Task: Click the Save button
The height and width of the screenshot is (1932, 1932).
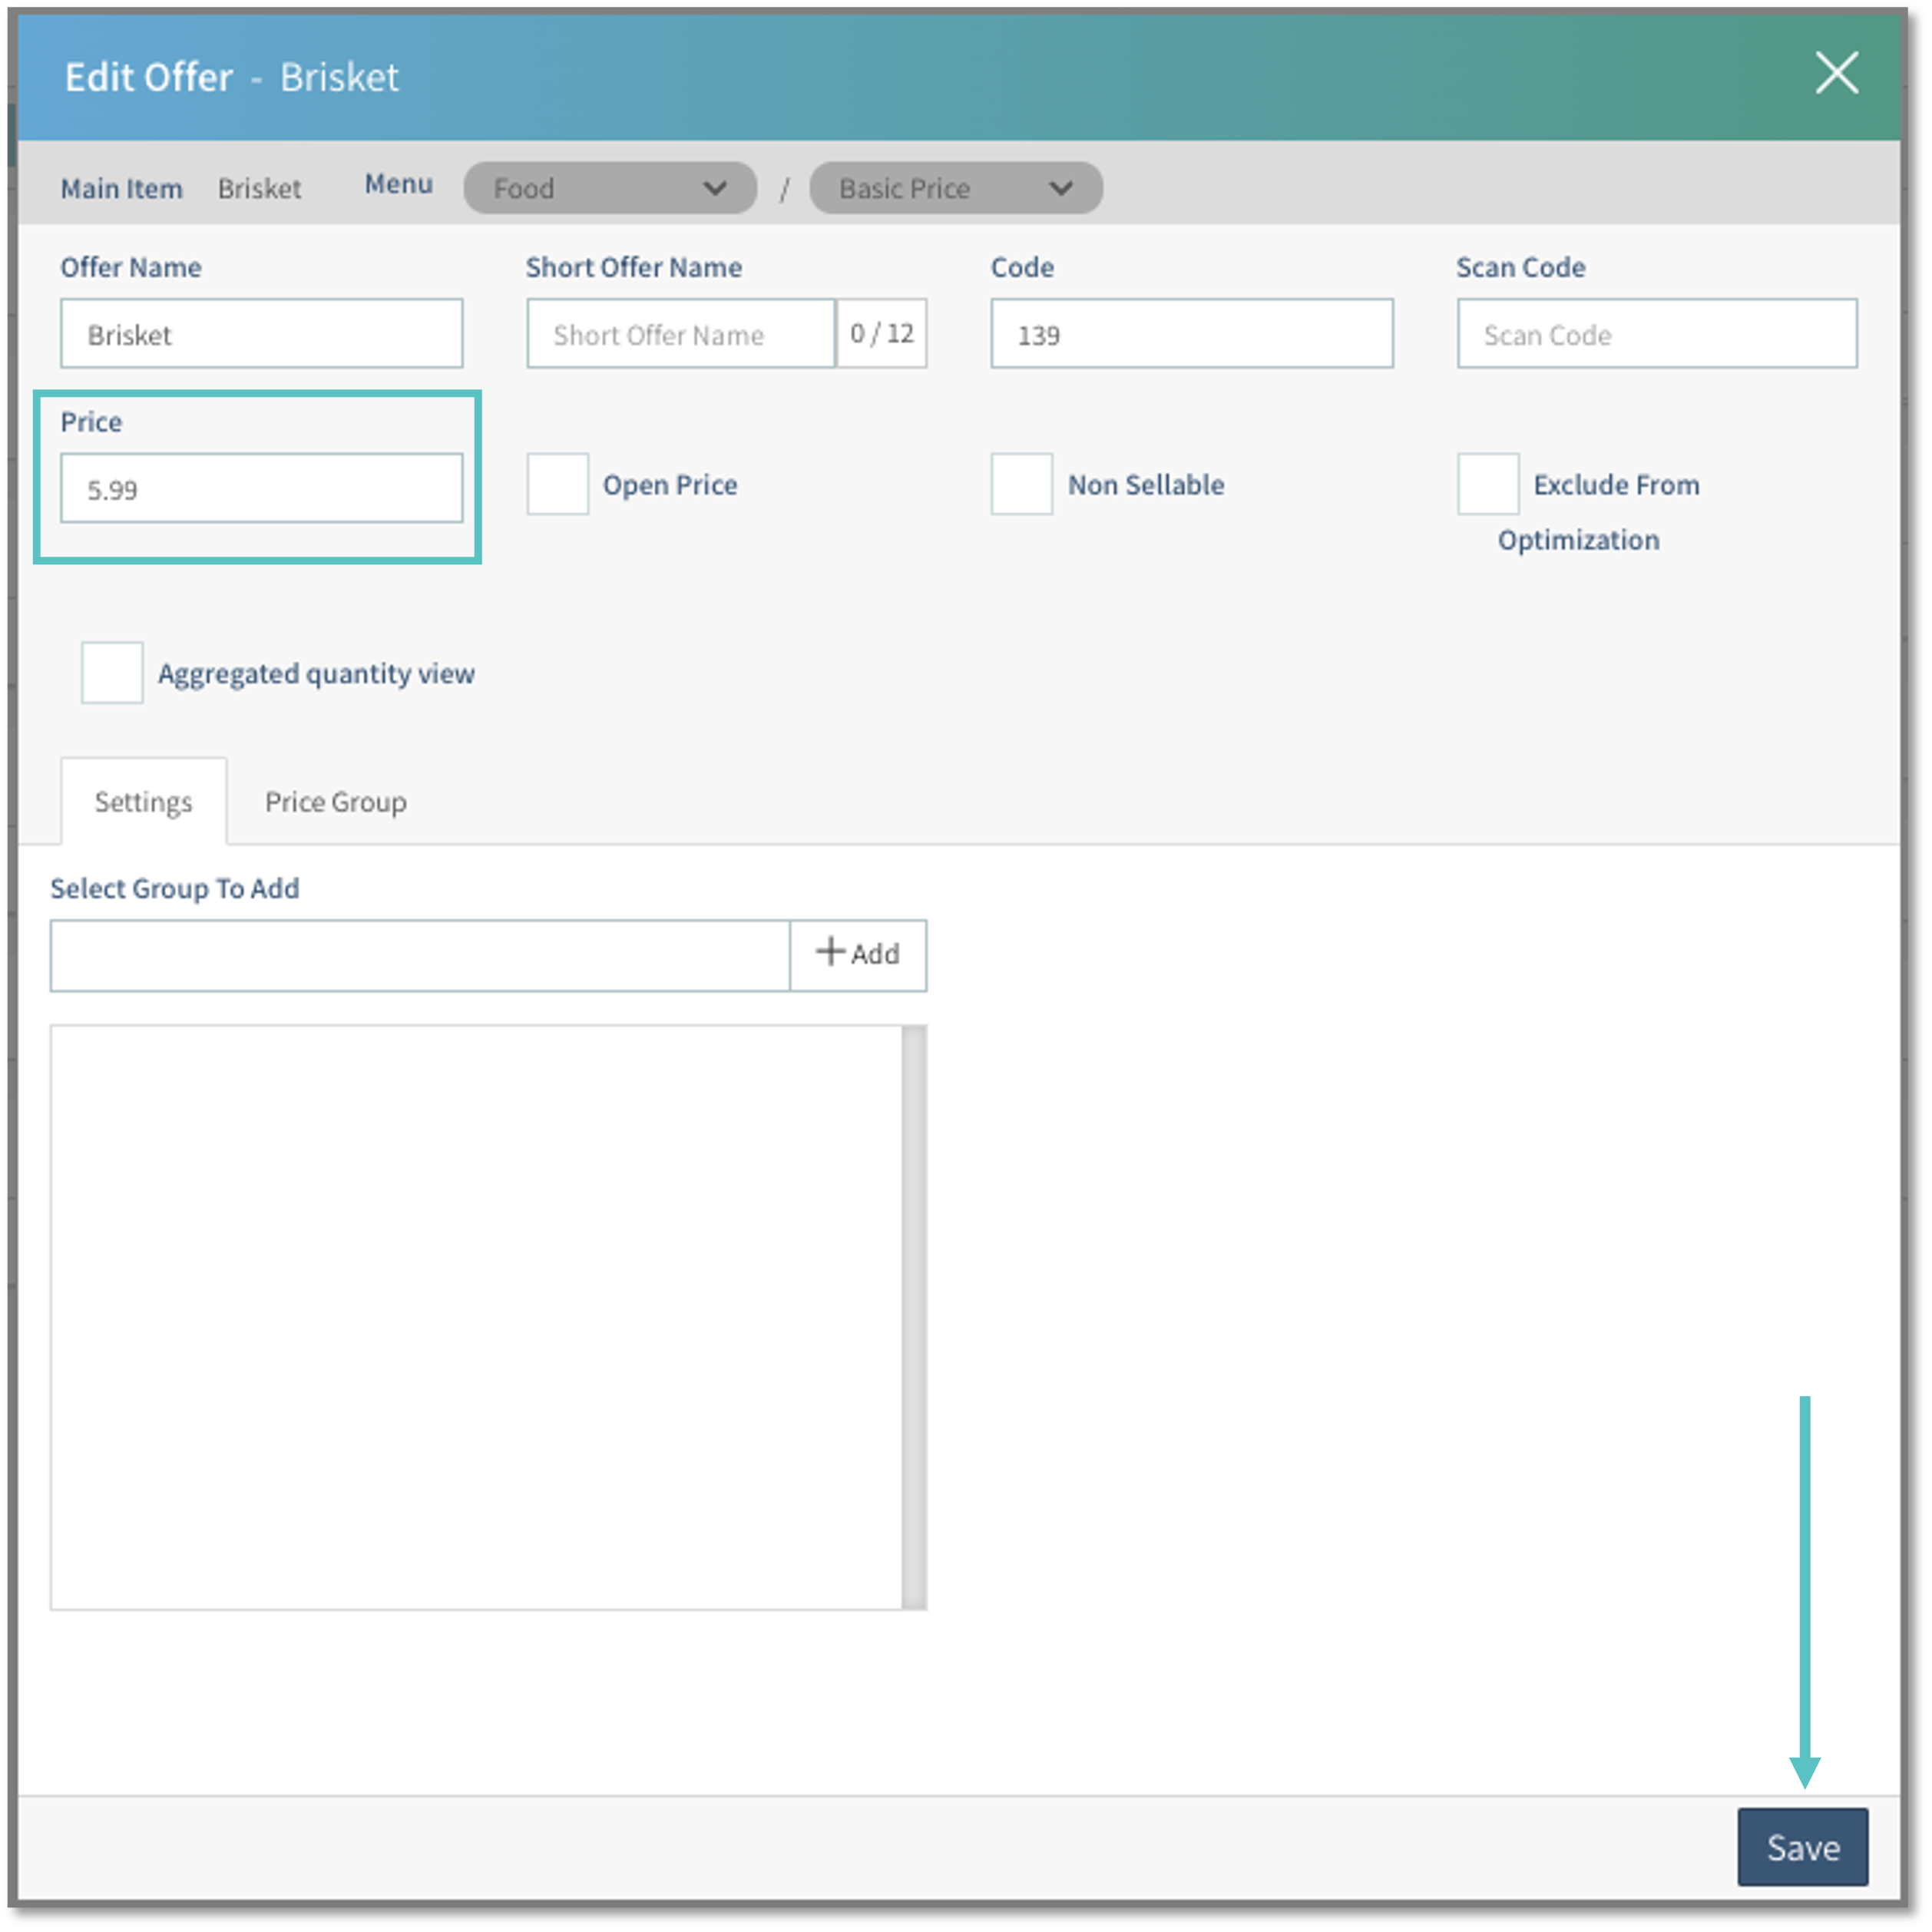Action: click(x=1802, y=1847)
